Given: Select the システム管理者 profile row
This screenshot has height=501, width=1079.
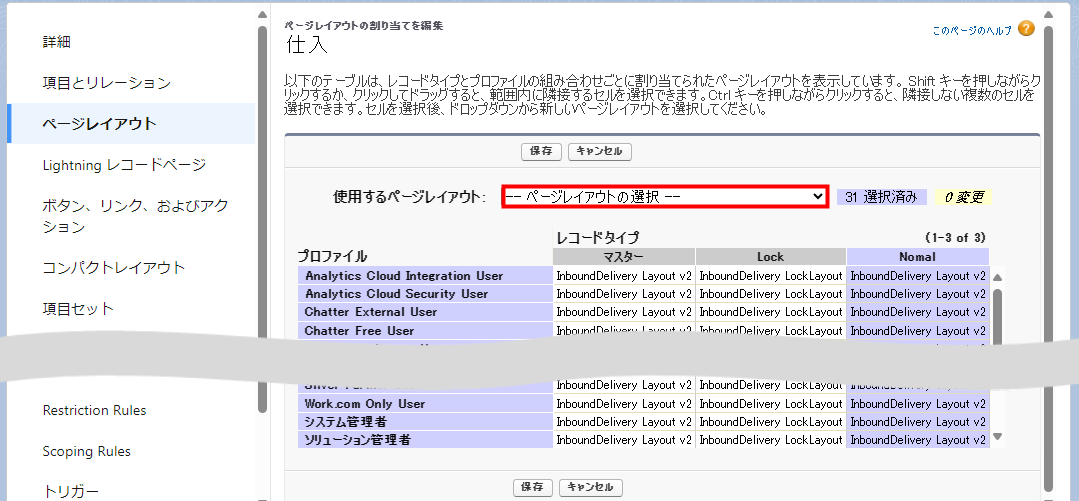Looking at the screenshot, I should [x=425, y=422].
